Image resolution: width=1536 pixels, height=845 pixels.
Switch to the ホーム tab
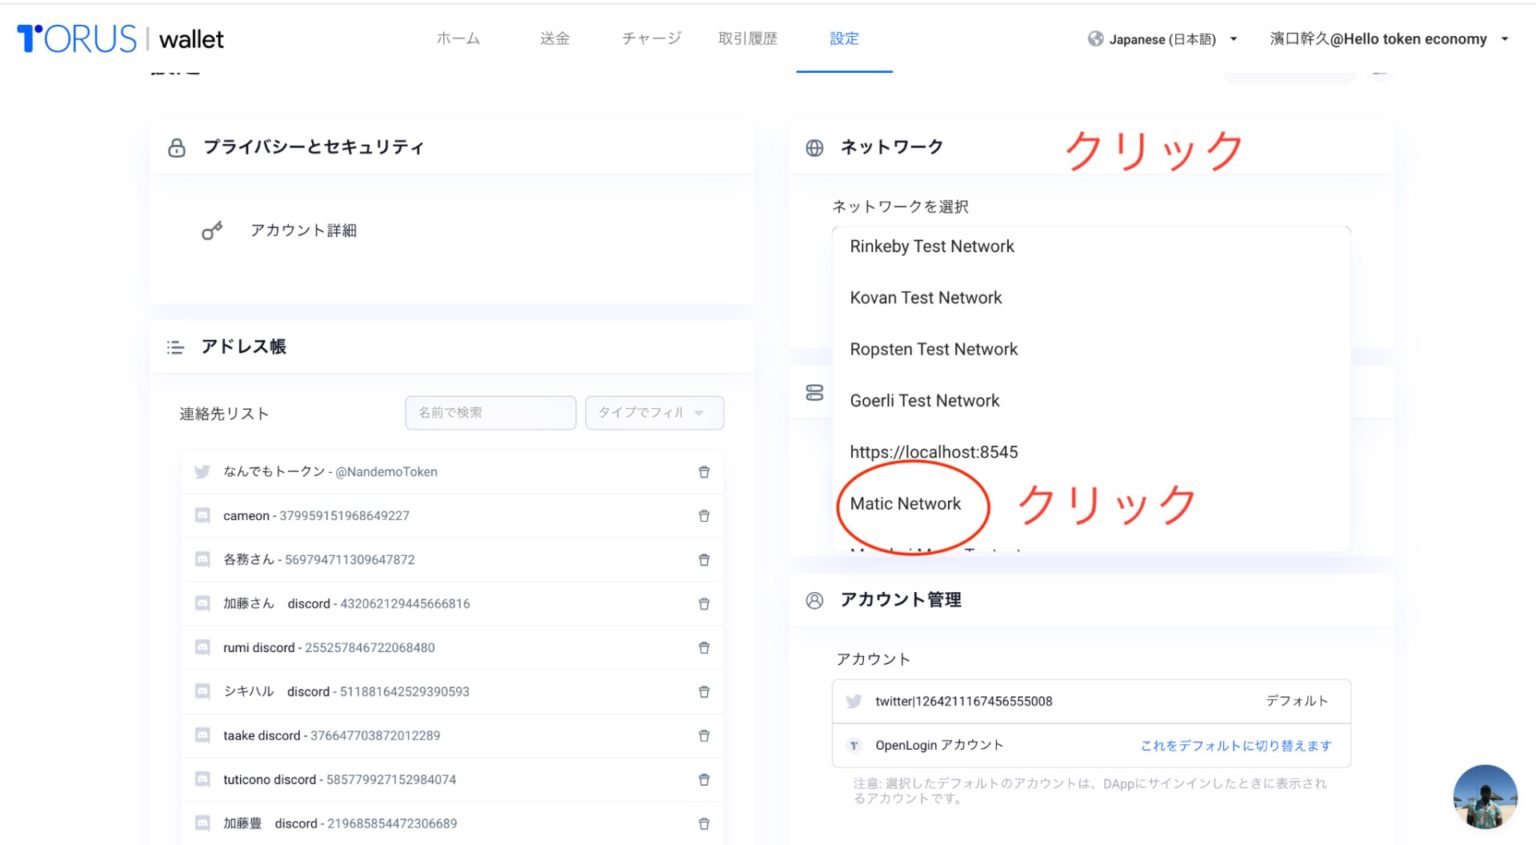tap(458, 39)
